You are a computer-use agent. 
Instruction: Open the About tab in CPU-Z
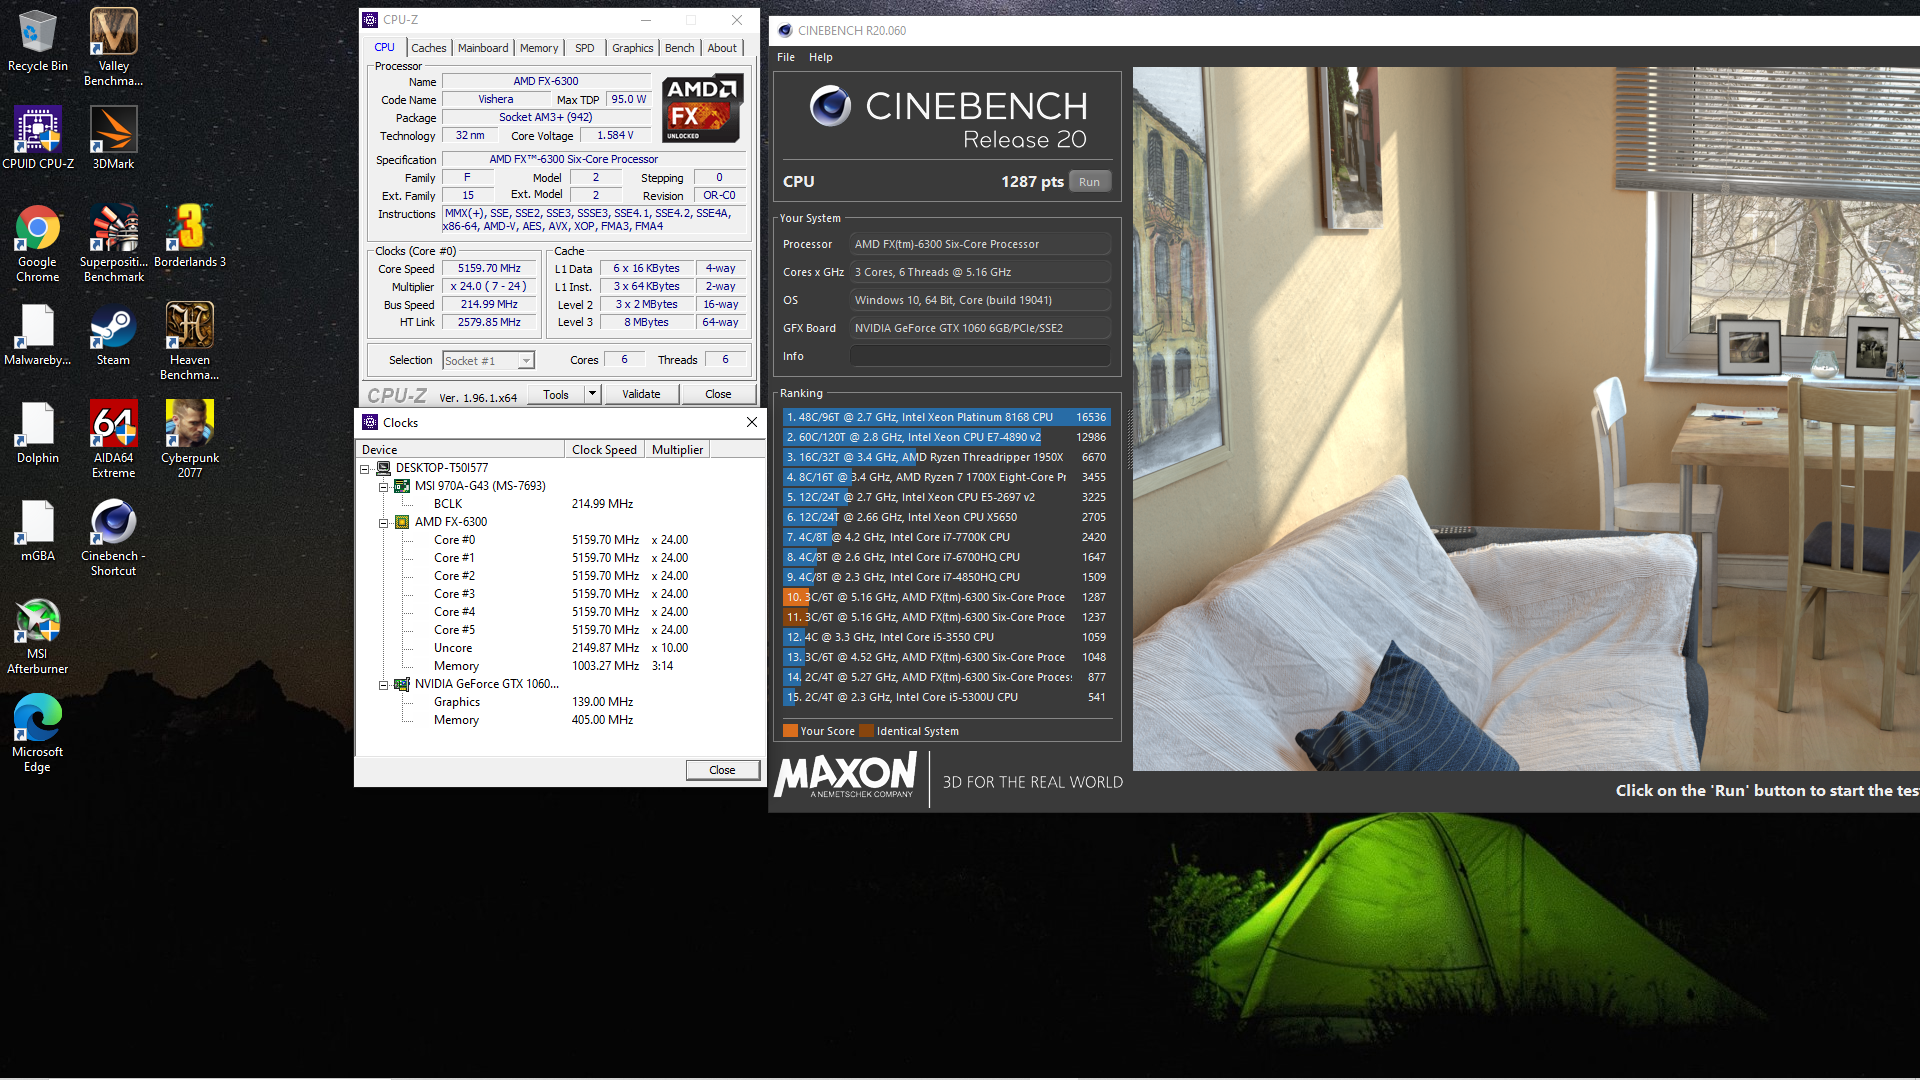(722, 48)
